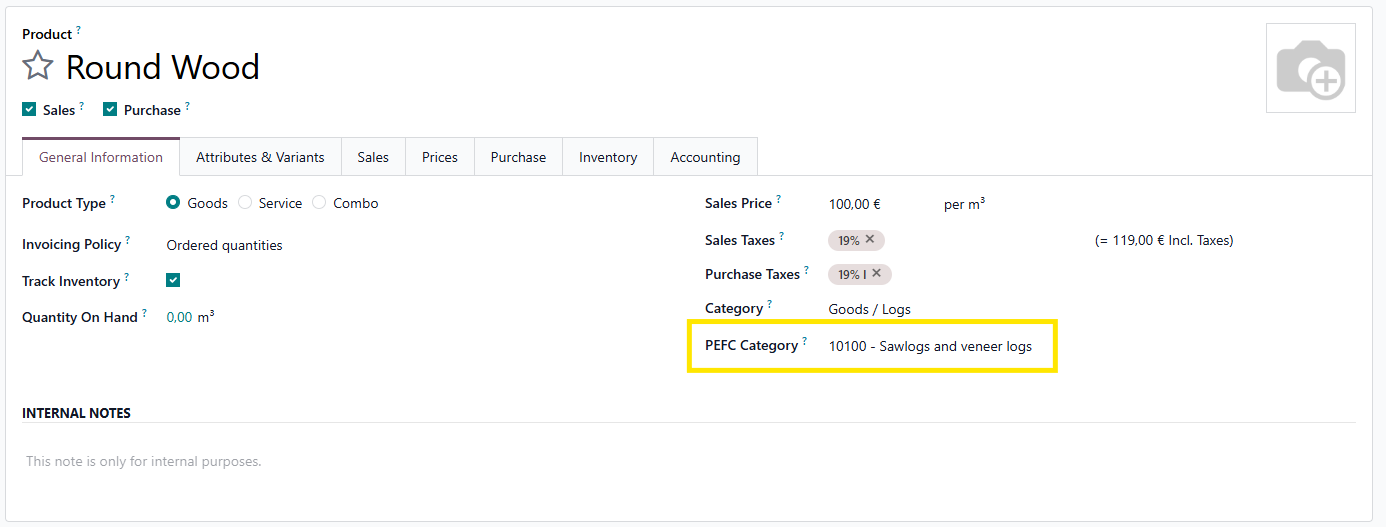Uncheck the Sales checkbox
This screenshot has height=527, width=1386.
[x=29, y=110]
